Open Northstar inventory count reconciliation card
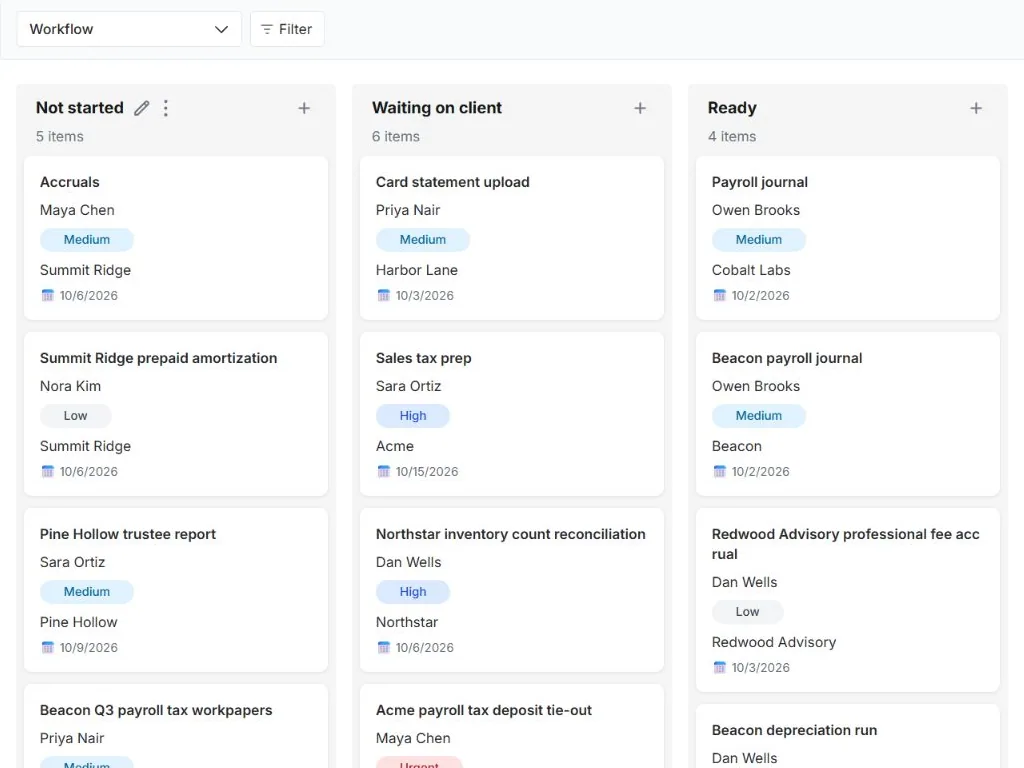The height and width of the screenshot is (768, 1024). 511,534
